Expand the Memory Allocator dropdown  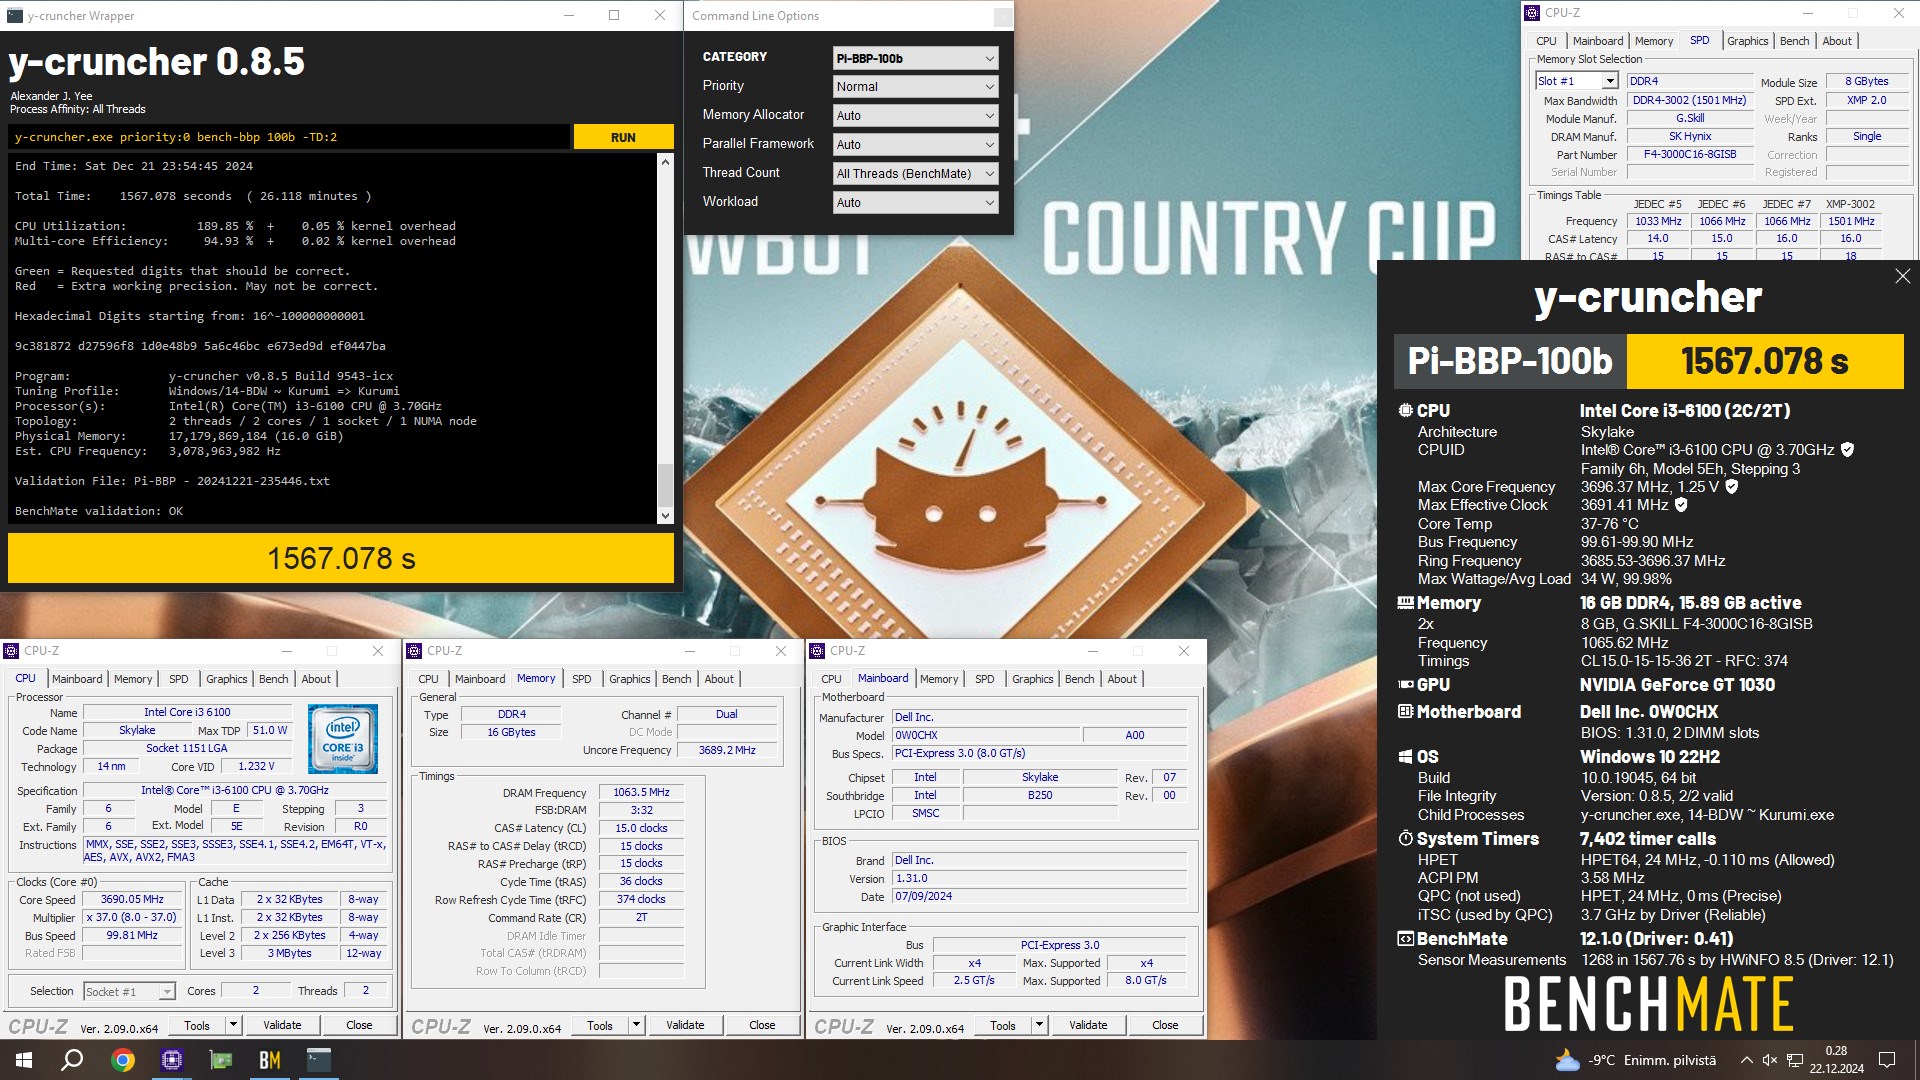(x=915, y=116)
